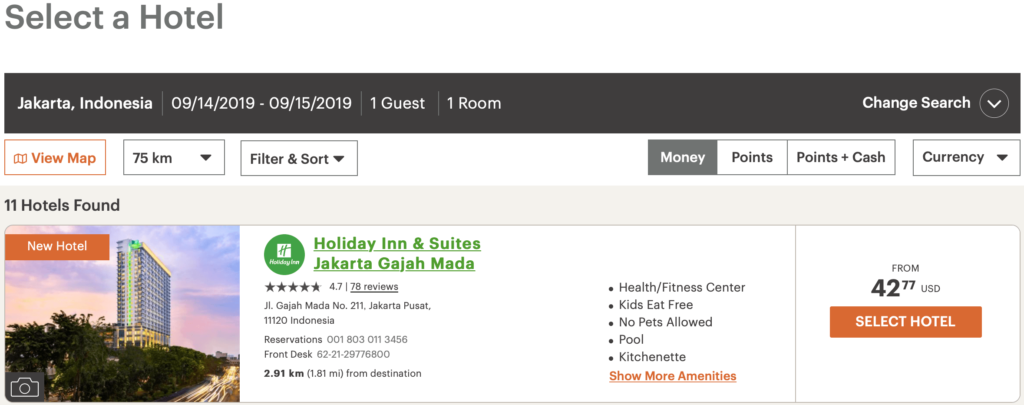
Task: Click Show More Amenities
Action: 673,376
